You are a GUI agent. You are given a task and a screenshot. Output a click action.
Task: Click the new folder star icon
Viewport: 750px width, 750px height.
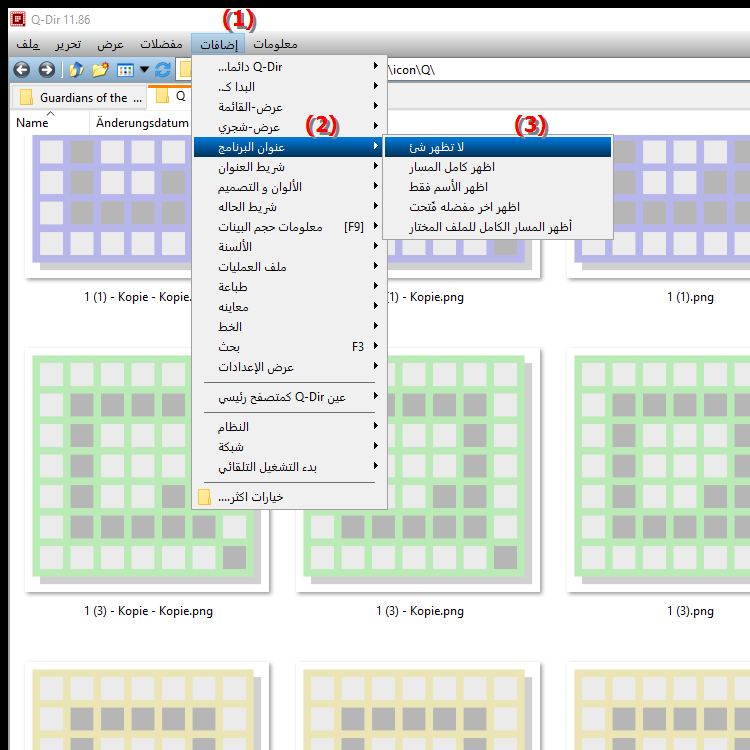(x=100, y=70)
